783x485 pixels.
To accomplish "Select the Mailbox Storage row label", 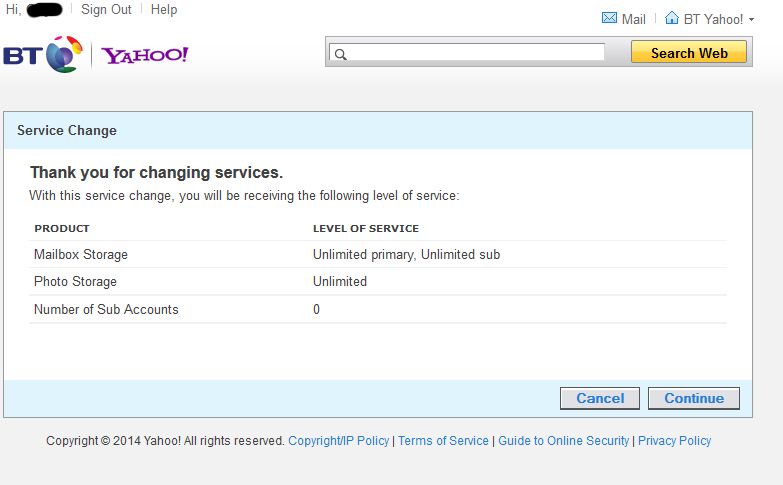I will [x=81, y=255].
